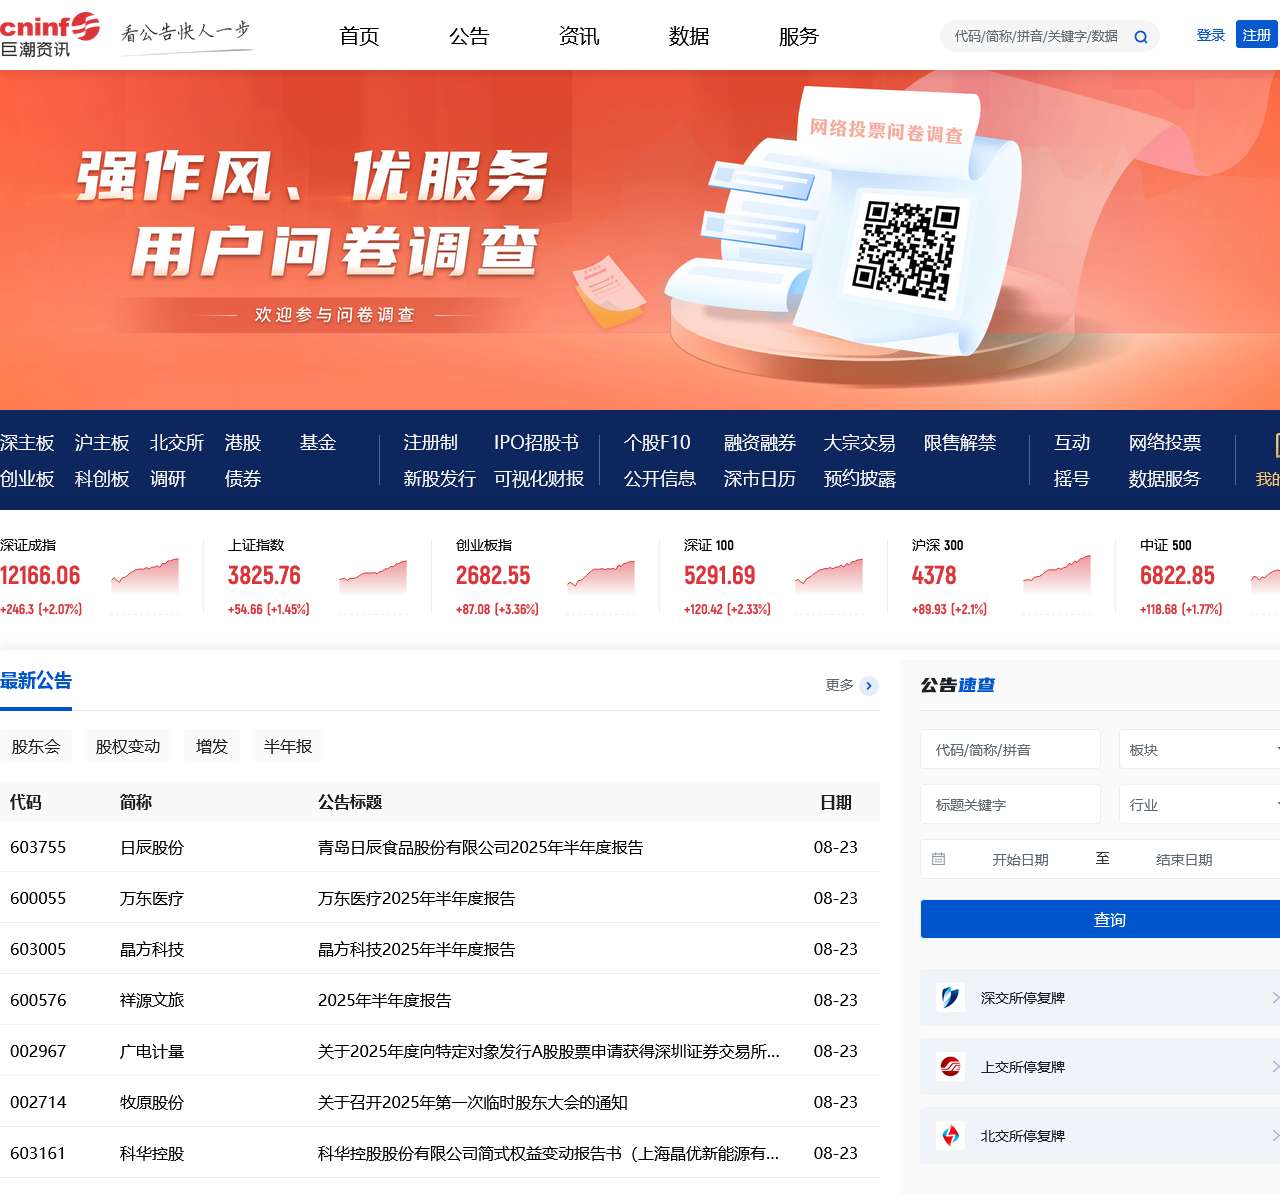Click the 北交所停复牌 exchange icon
The height and width of the screenshot is (1195, 1280).
[x=952, y=1135]
